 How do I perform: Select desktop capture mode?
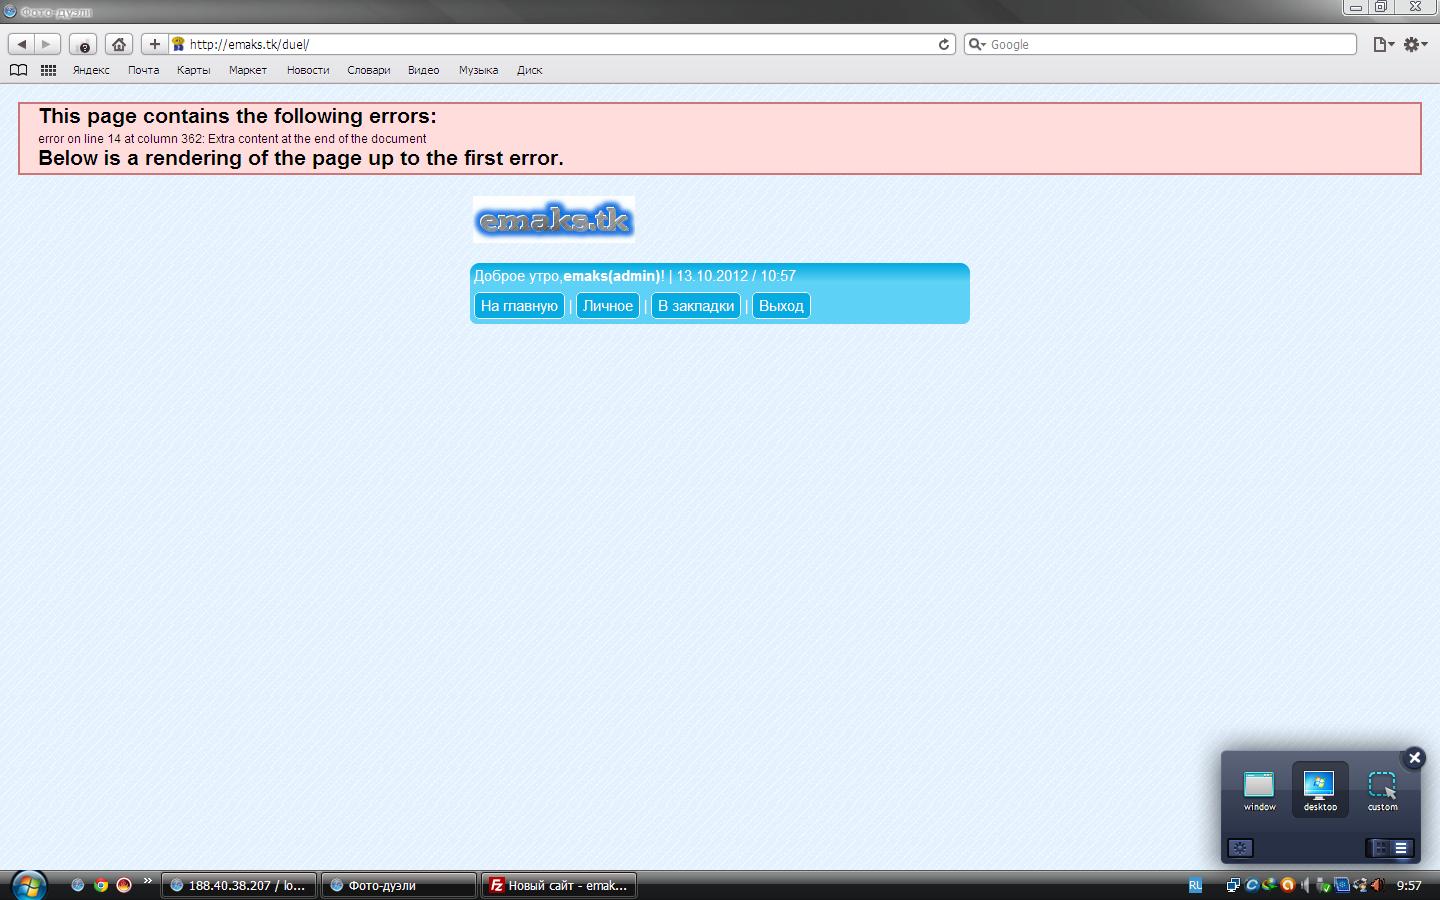(x=1320, y=790)
